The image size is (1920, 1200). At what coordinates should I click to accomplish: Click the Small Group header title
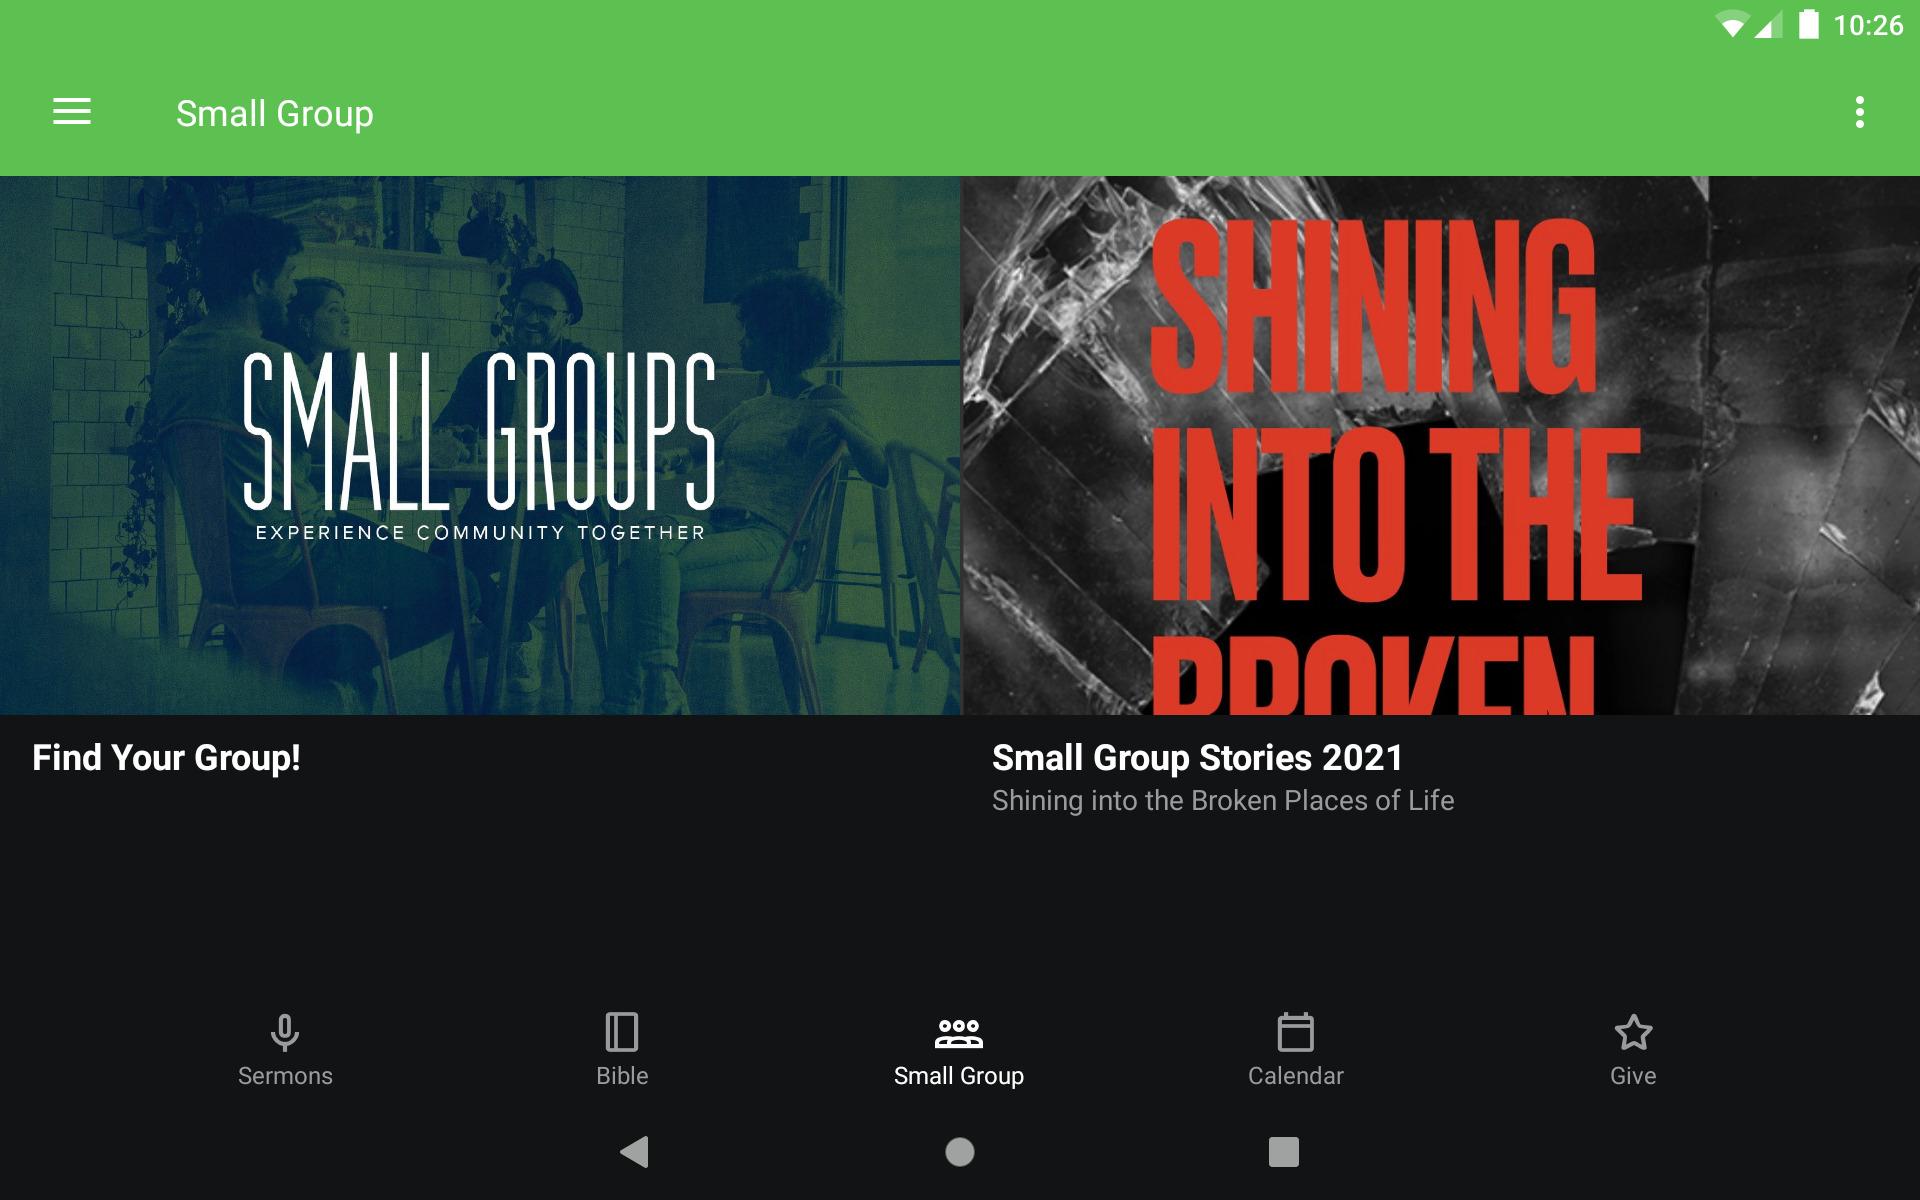(275, 114)
